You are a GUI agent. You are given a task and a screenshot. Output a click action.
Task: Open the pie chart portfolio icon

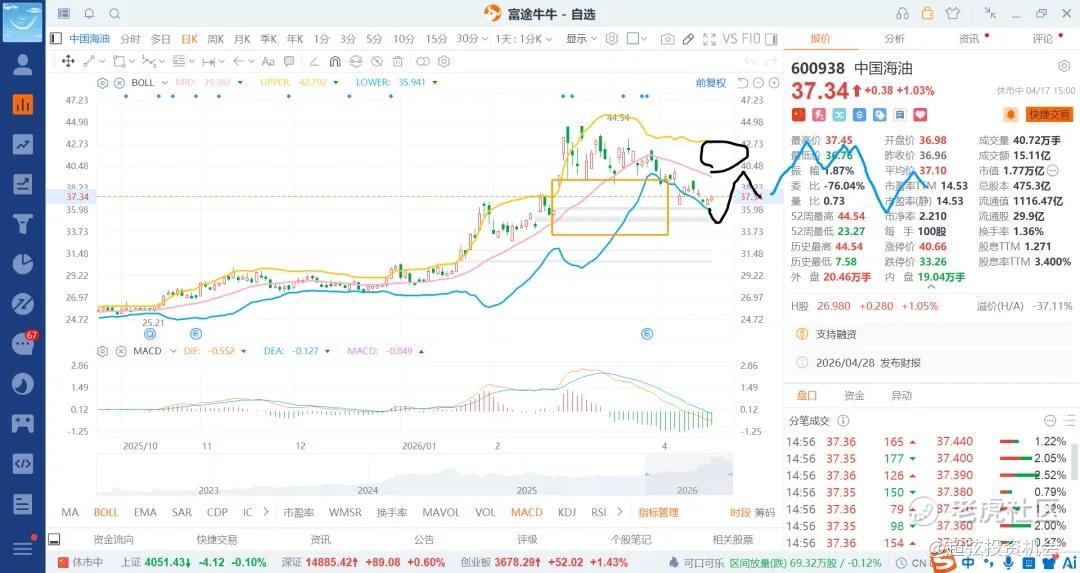click(23, 264)
